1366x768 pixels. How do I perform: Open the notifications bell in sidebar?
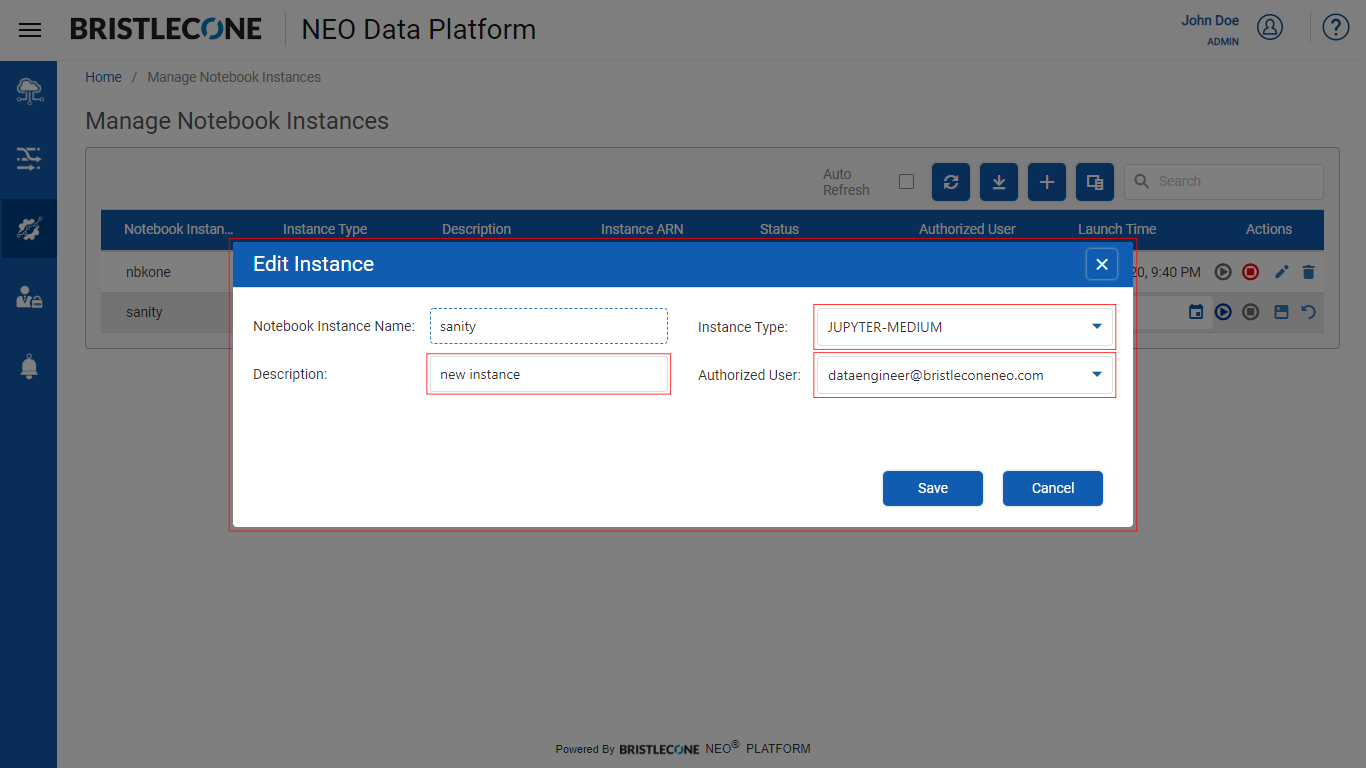tap(29, 367)
